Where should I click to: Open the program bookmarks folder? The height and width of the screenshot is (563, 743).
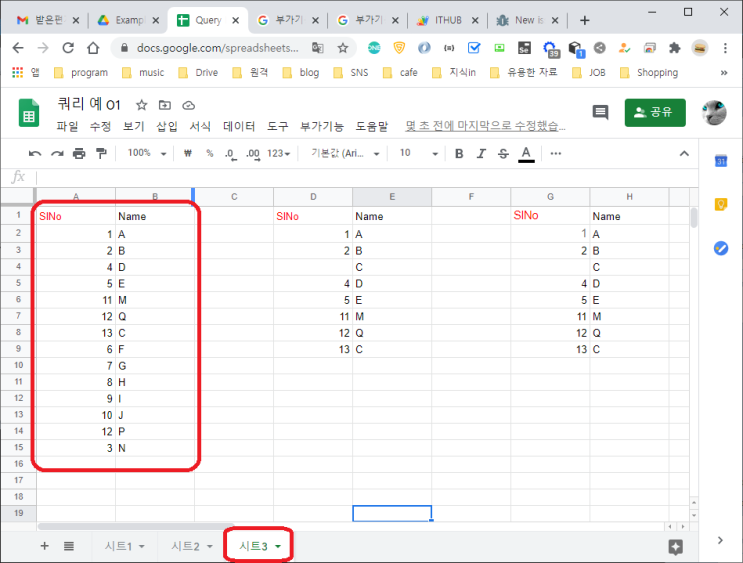pos(81,73)
